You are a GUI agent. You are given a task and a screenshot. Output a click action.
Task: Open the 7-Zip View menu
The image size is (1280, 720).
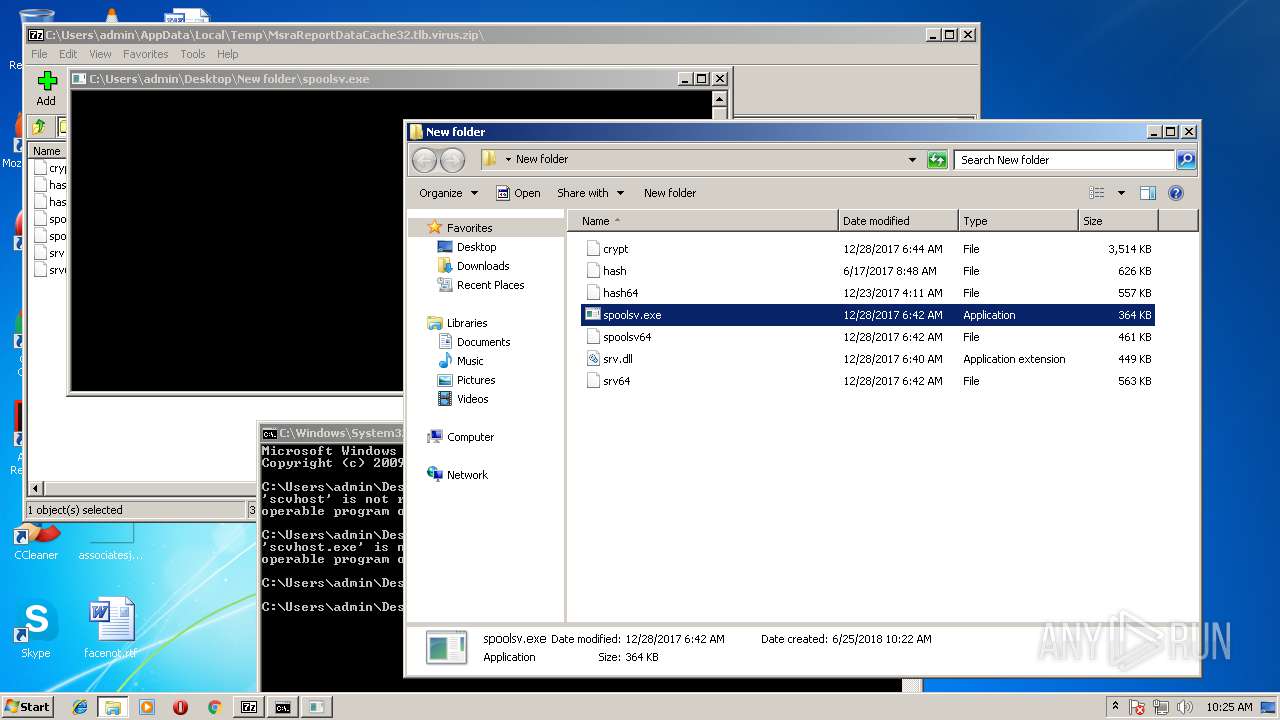100,54
